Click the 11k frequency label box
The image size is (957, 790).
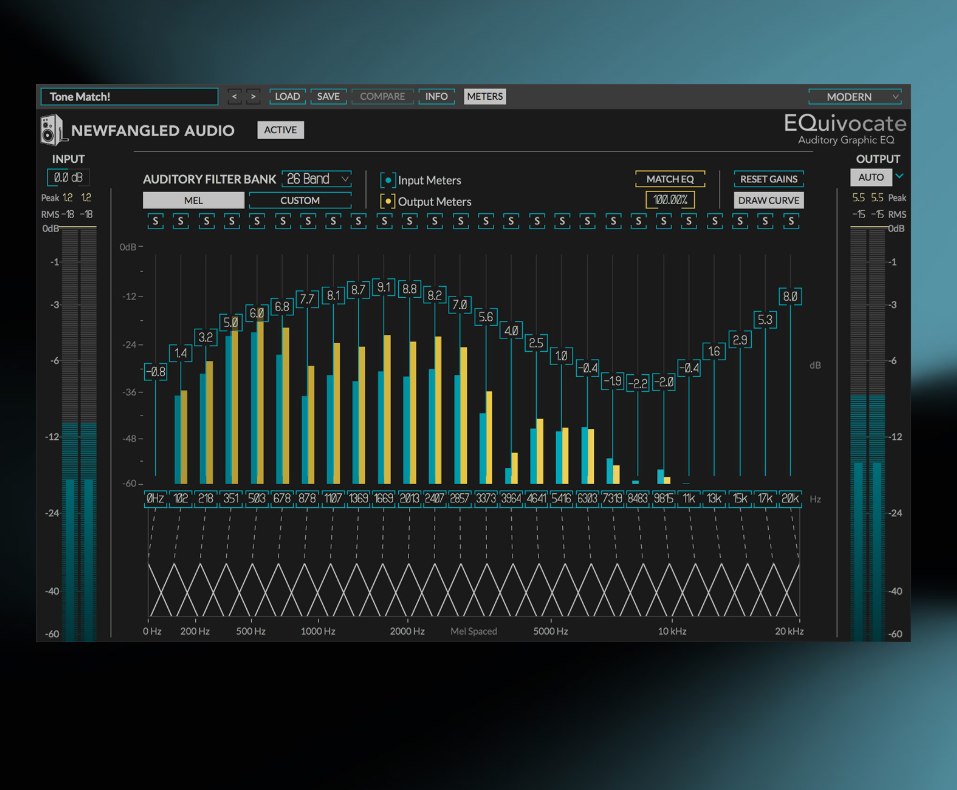tap(689, 499)
